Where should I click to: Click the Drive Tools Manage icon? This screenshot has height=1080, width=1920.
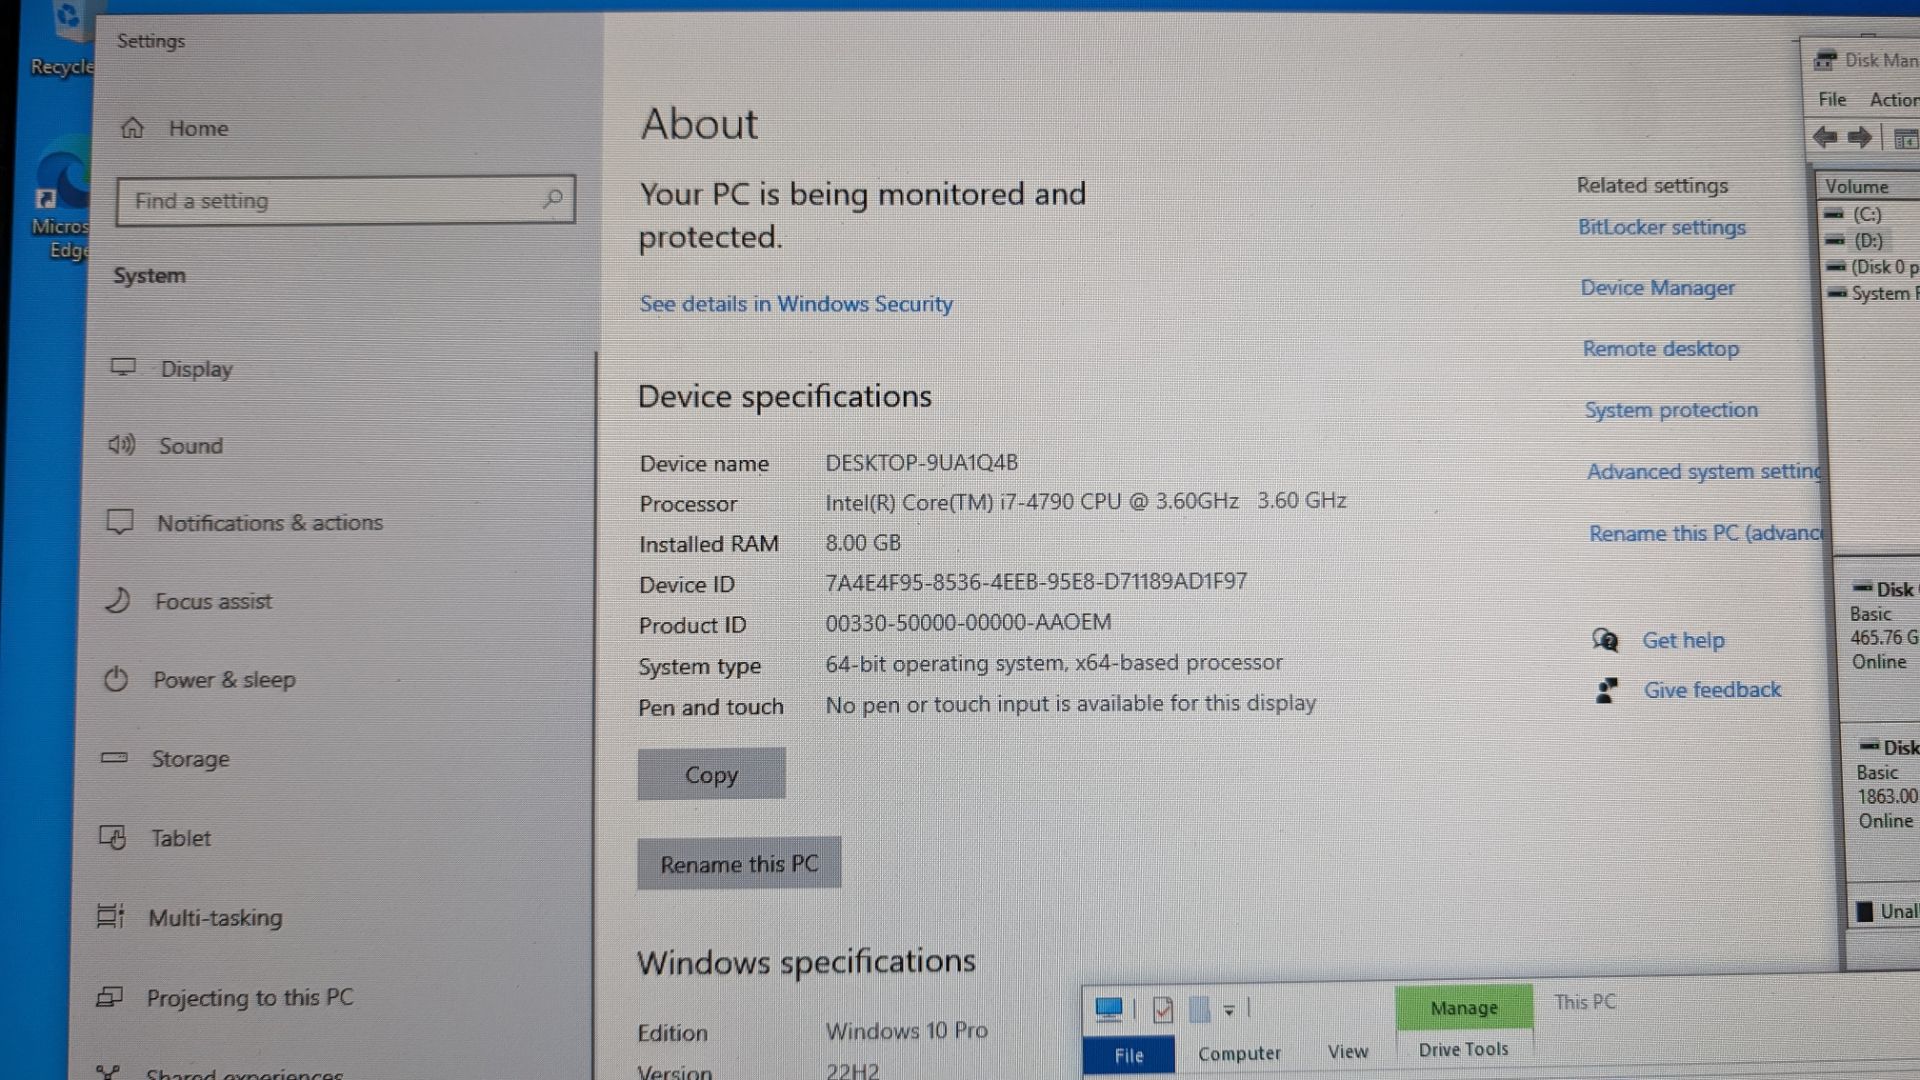point(1461,1006)
